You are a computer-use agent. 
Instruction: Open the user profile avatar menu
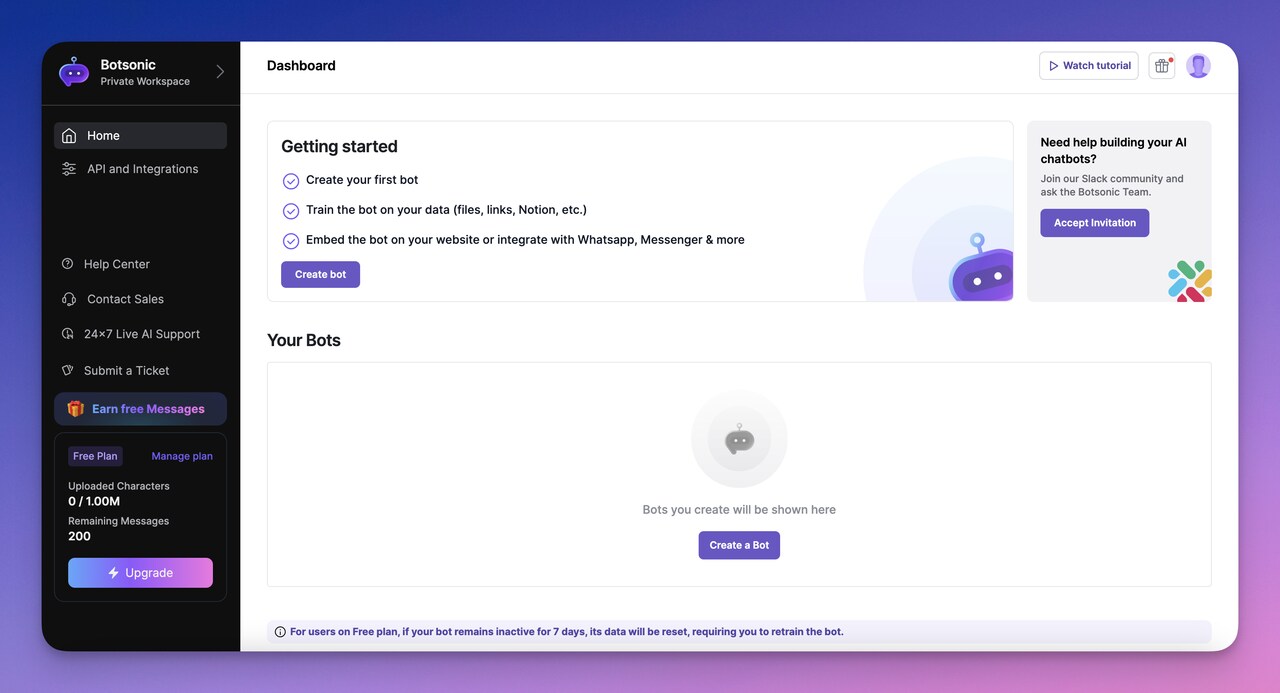tap(1198, 65)
